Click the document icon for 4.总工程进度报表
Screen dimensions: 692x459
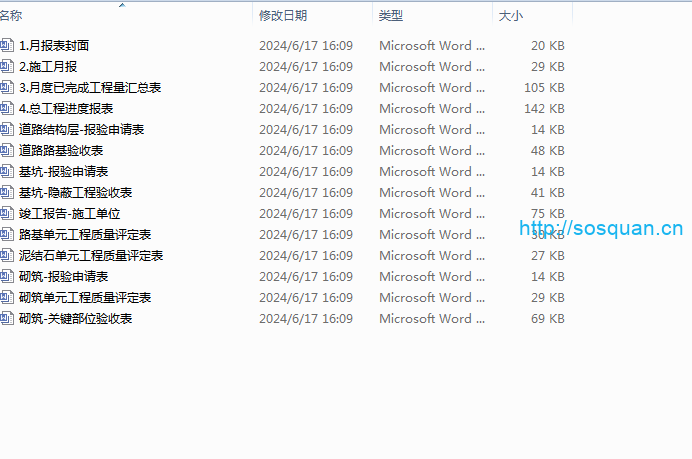(x=8, y=108)
